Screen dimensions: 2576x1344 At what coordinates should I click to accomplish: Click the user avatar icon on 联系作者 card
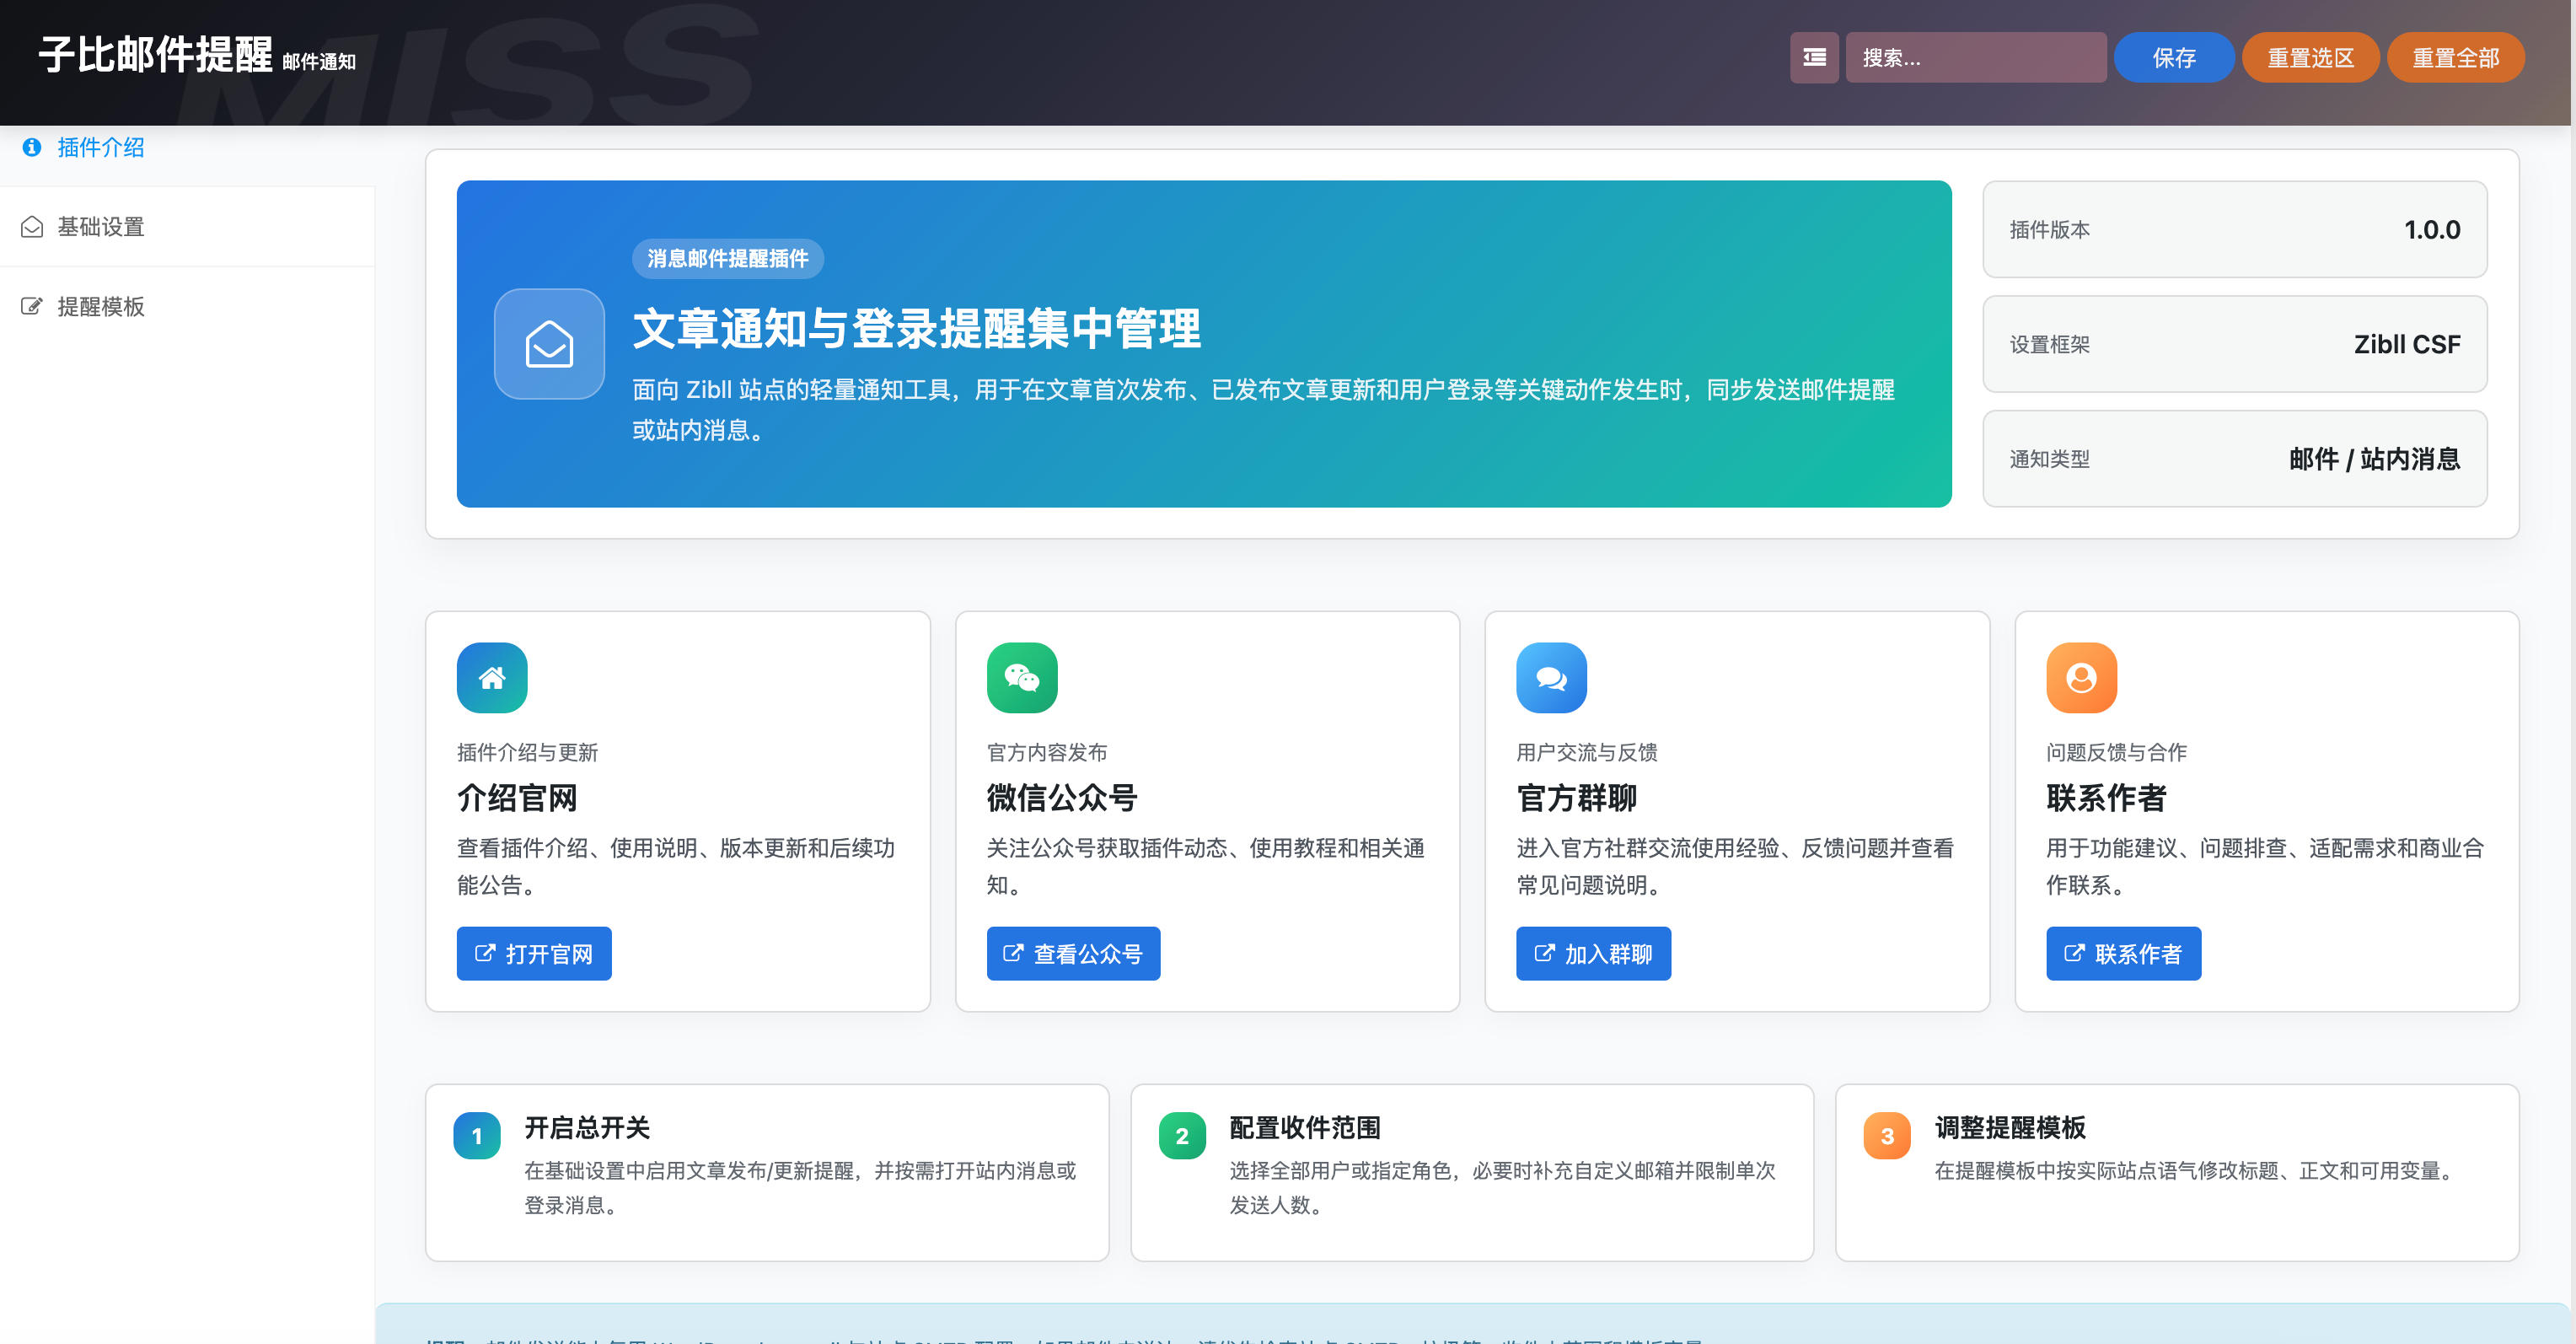(2081, 678)
